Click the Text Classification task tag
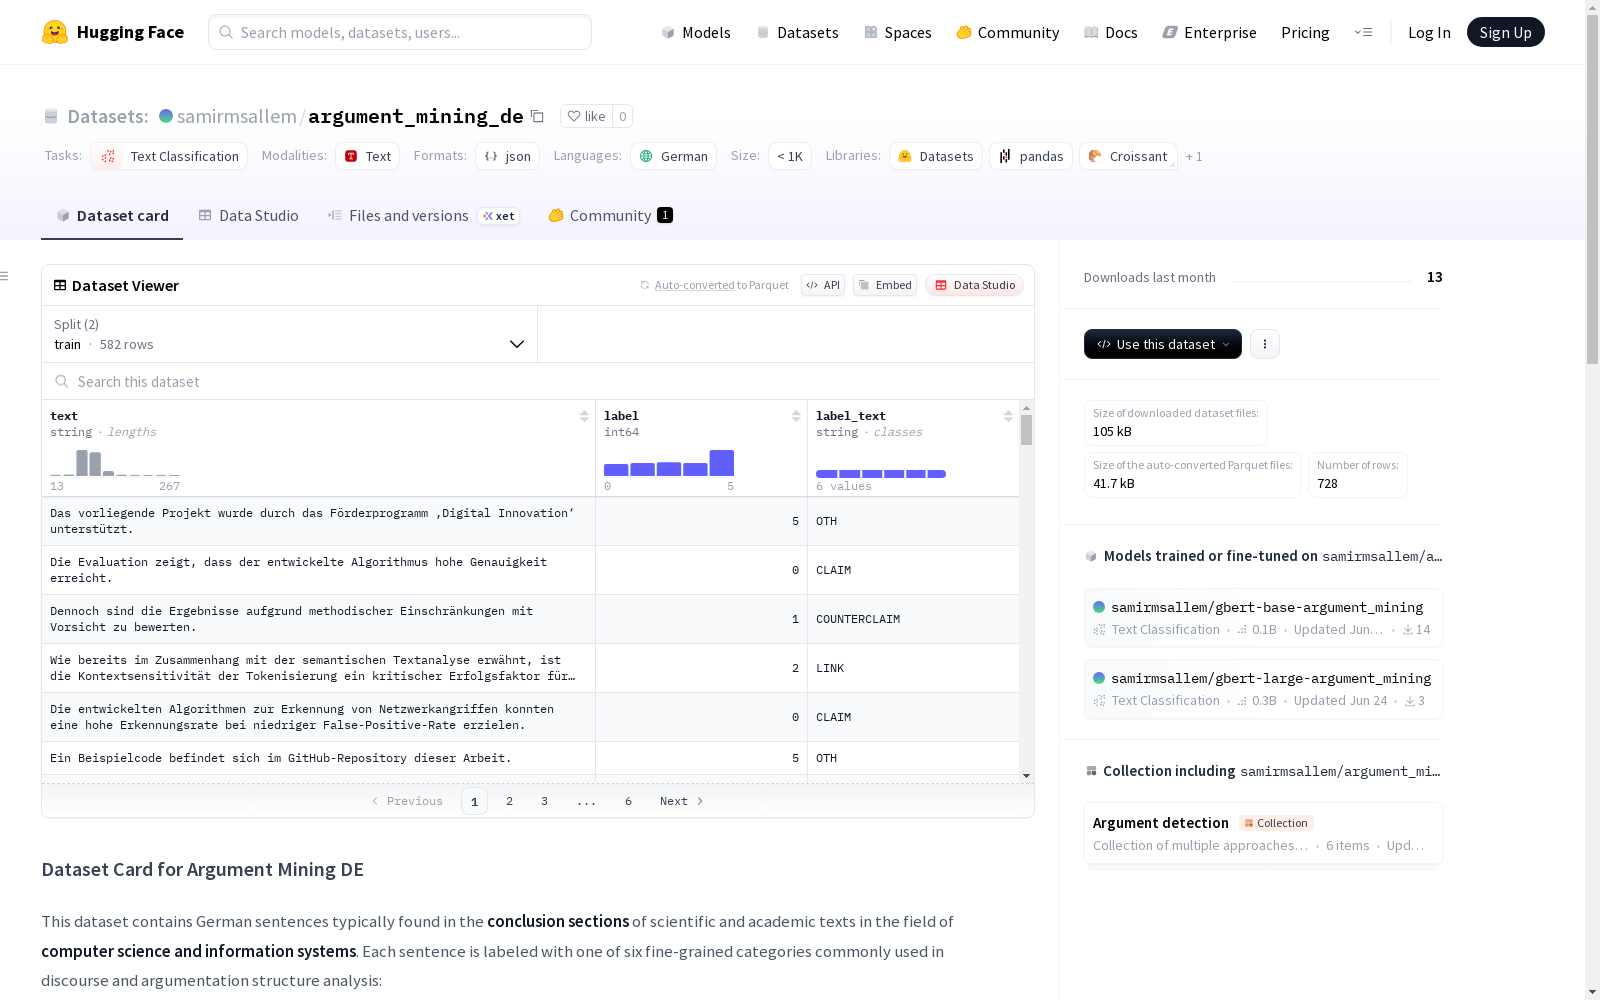 pyautogui.click(x=169, y=156)
